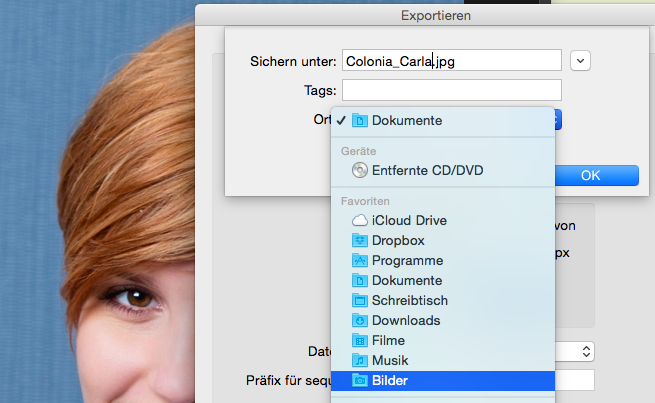Open the Dateiformat popup stepper arrows

(x=586, y=352)
